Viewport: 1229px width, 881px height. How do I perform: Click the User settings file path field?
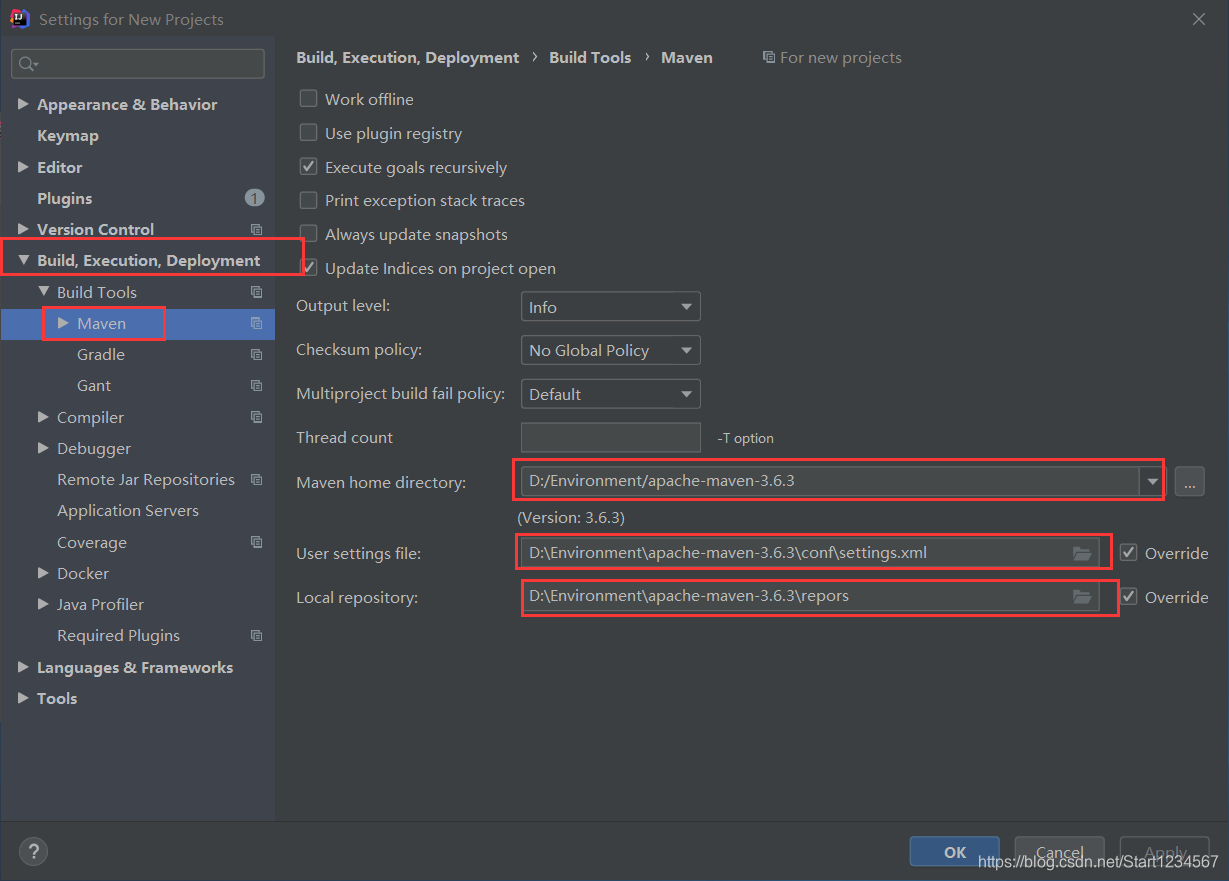point(809,553)
